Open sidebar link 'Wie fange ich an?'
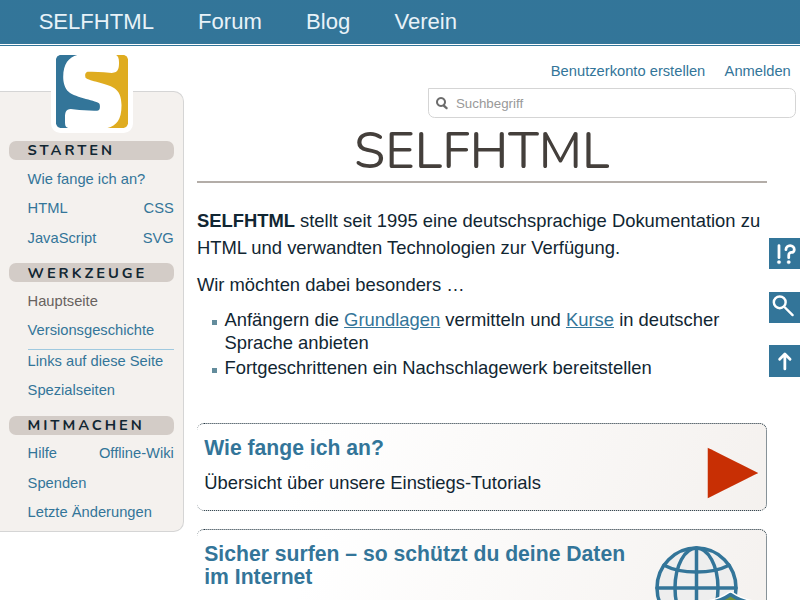Viewport: 800px width, 600px height. click(86, 179)
